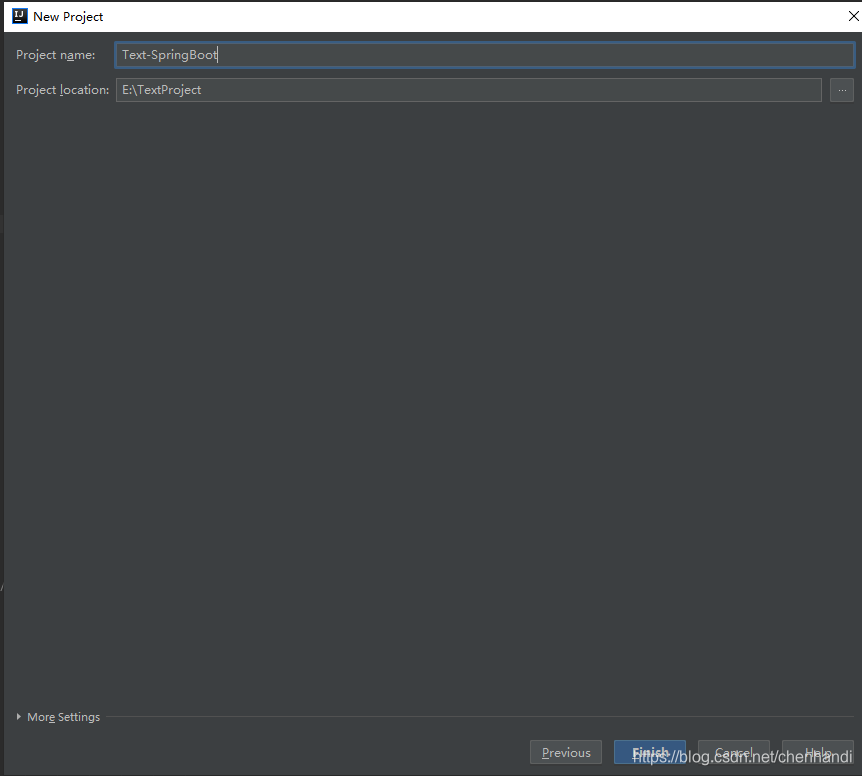This screenshot has width=862, height=776.
Task: Close the New Project window
Action: (x=853, y=16)
